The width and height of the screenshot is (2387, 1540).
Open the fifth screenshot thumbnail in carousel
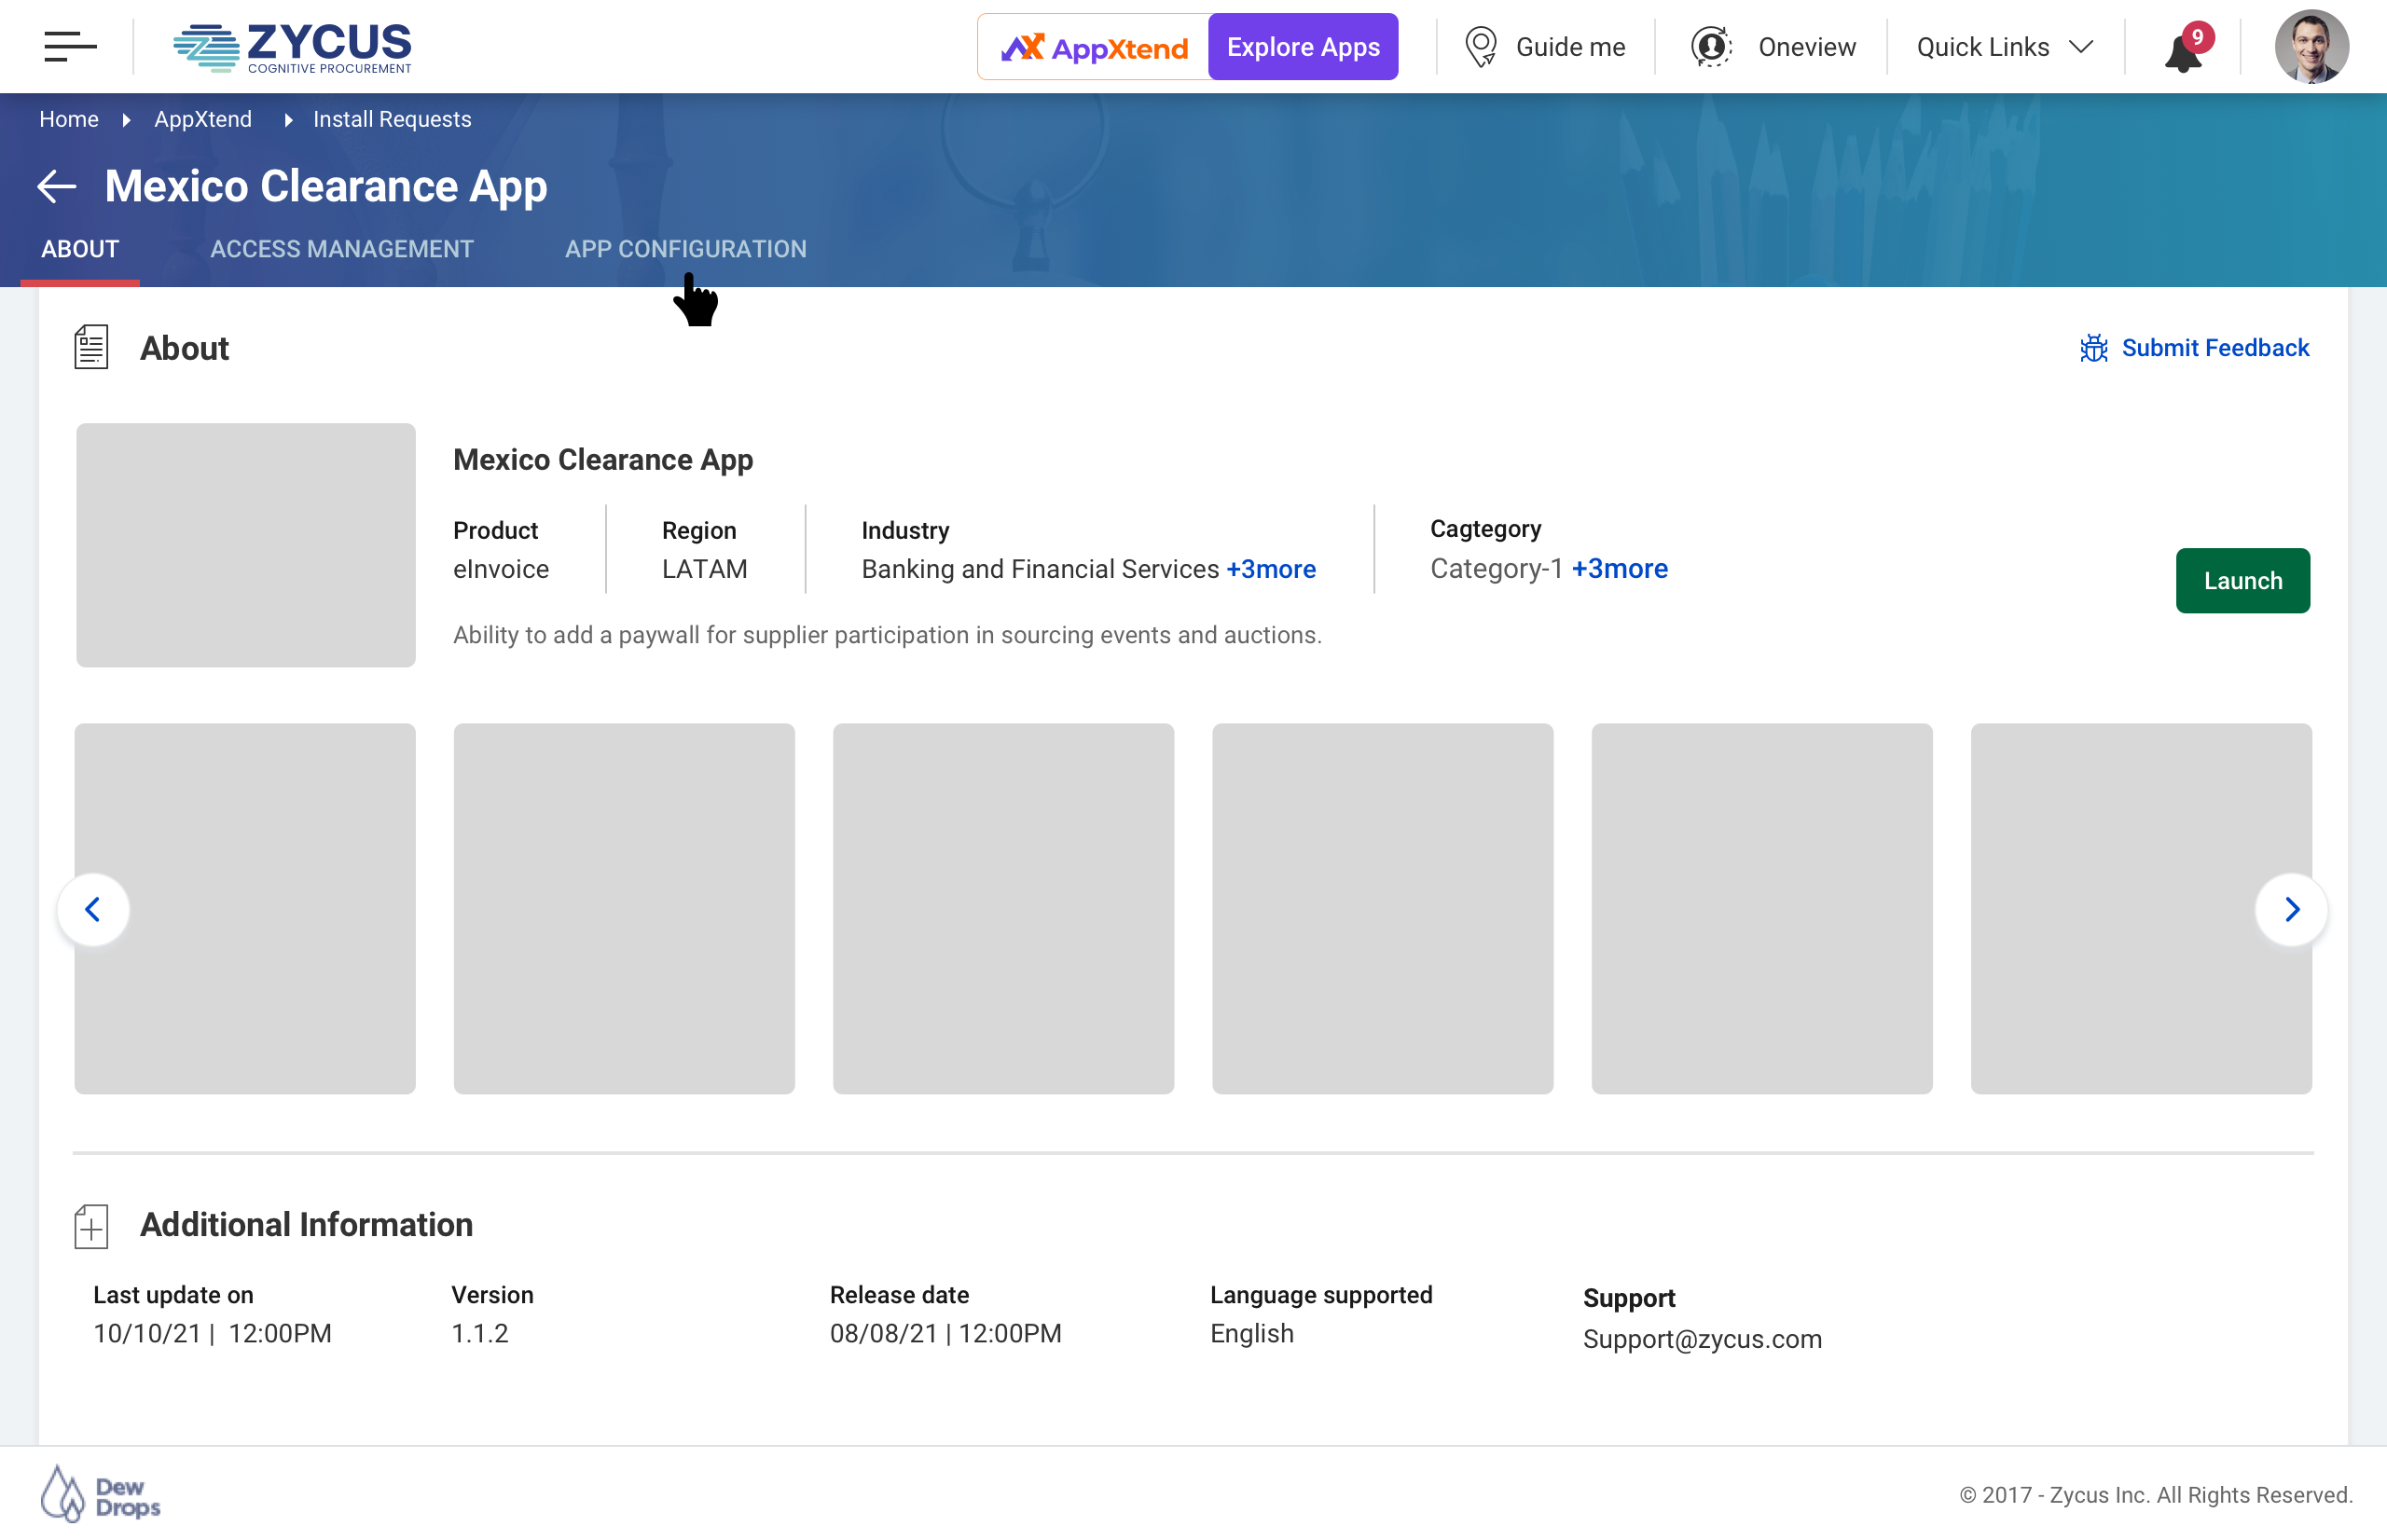(1761, 908)
